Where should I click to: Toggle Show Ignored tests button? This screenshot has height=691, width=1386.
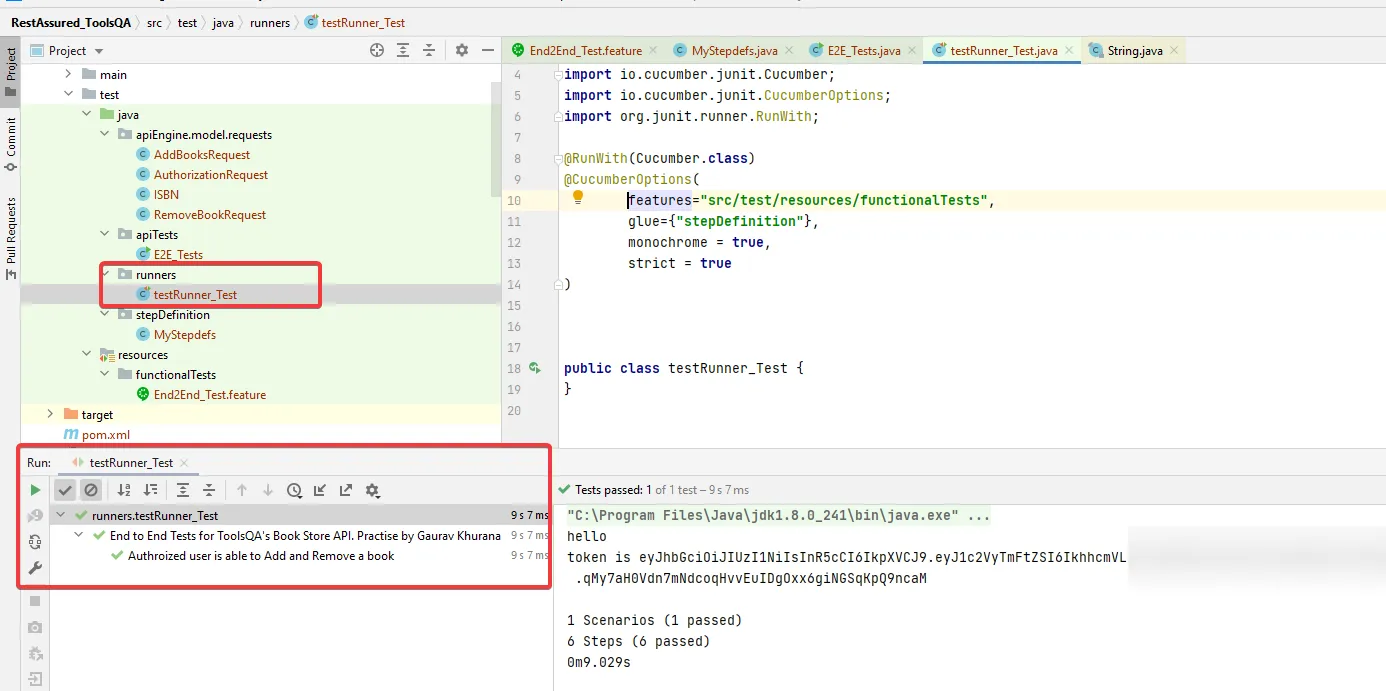coord(91,490)
